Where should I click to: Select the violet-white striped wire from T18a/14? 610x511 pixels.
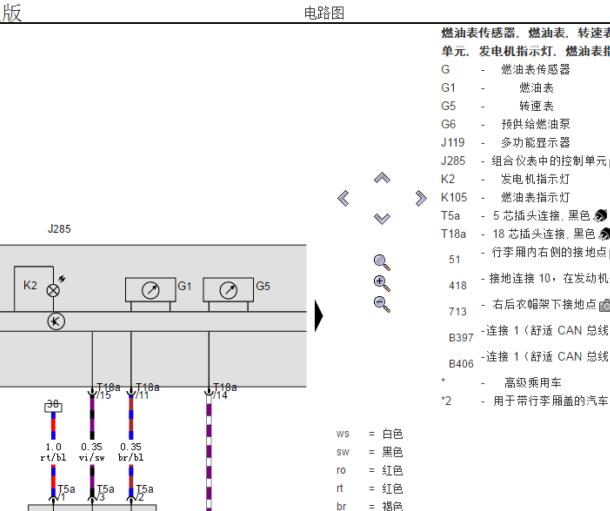[x=209, y=455]
